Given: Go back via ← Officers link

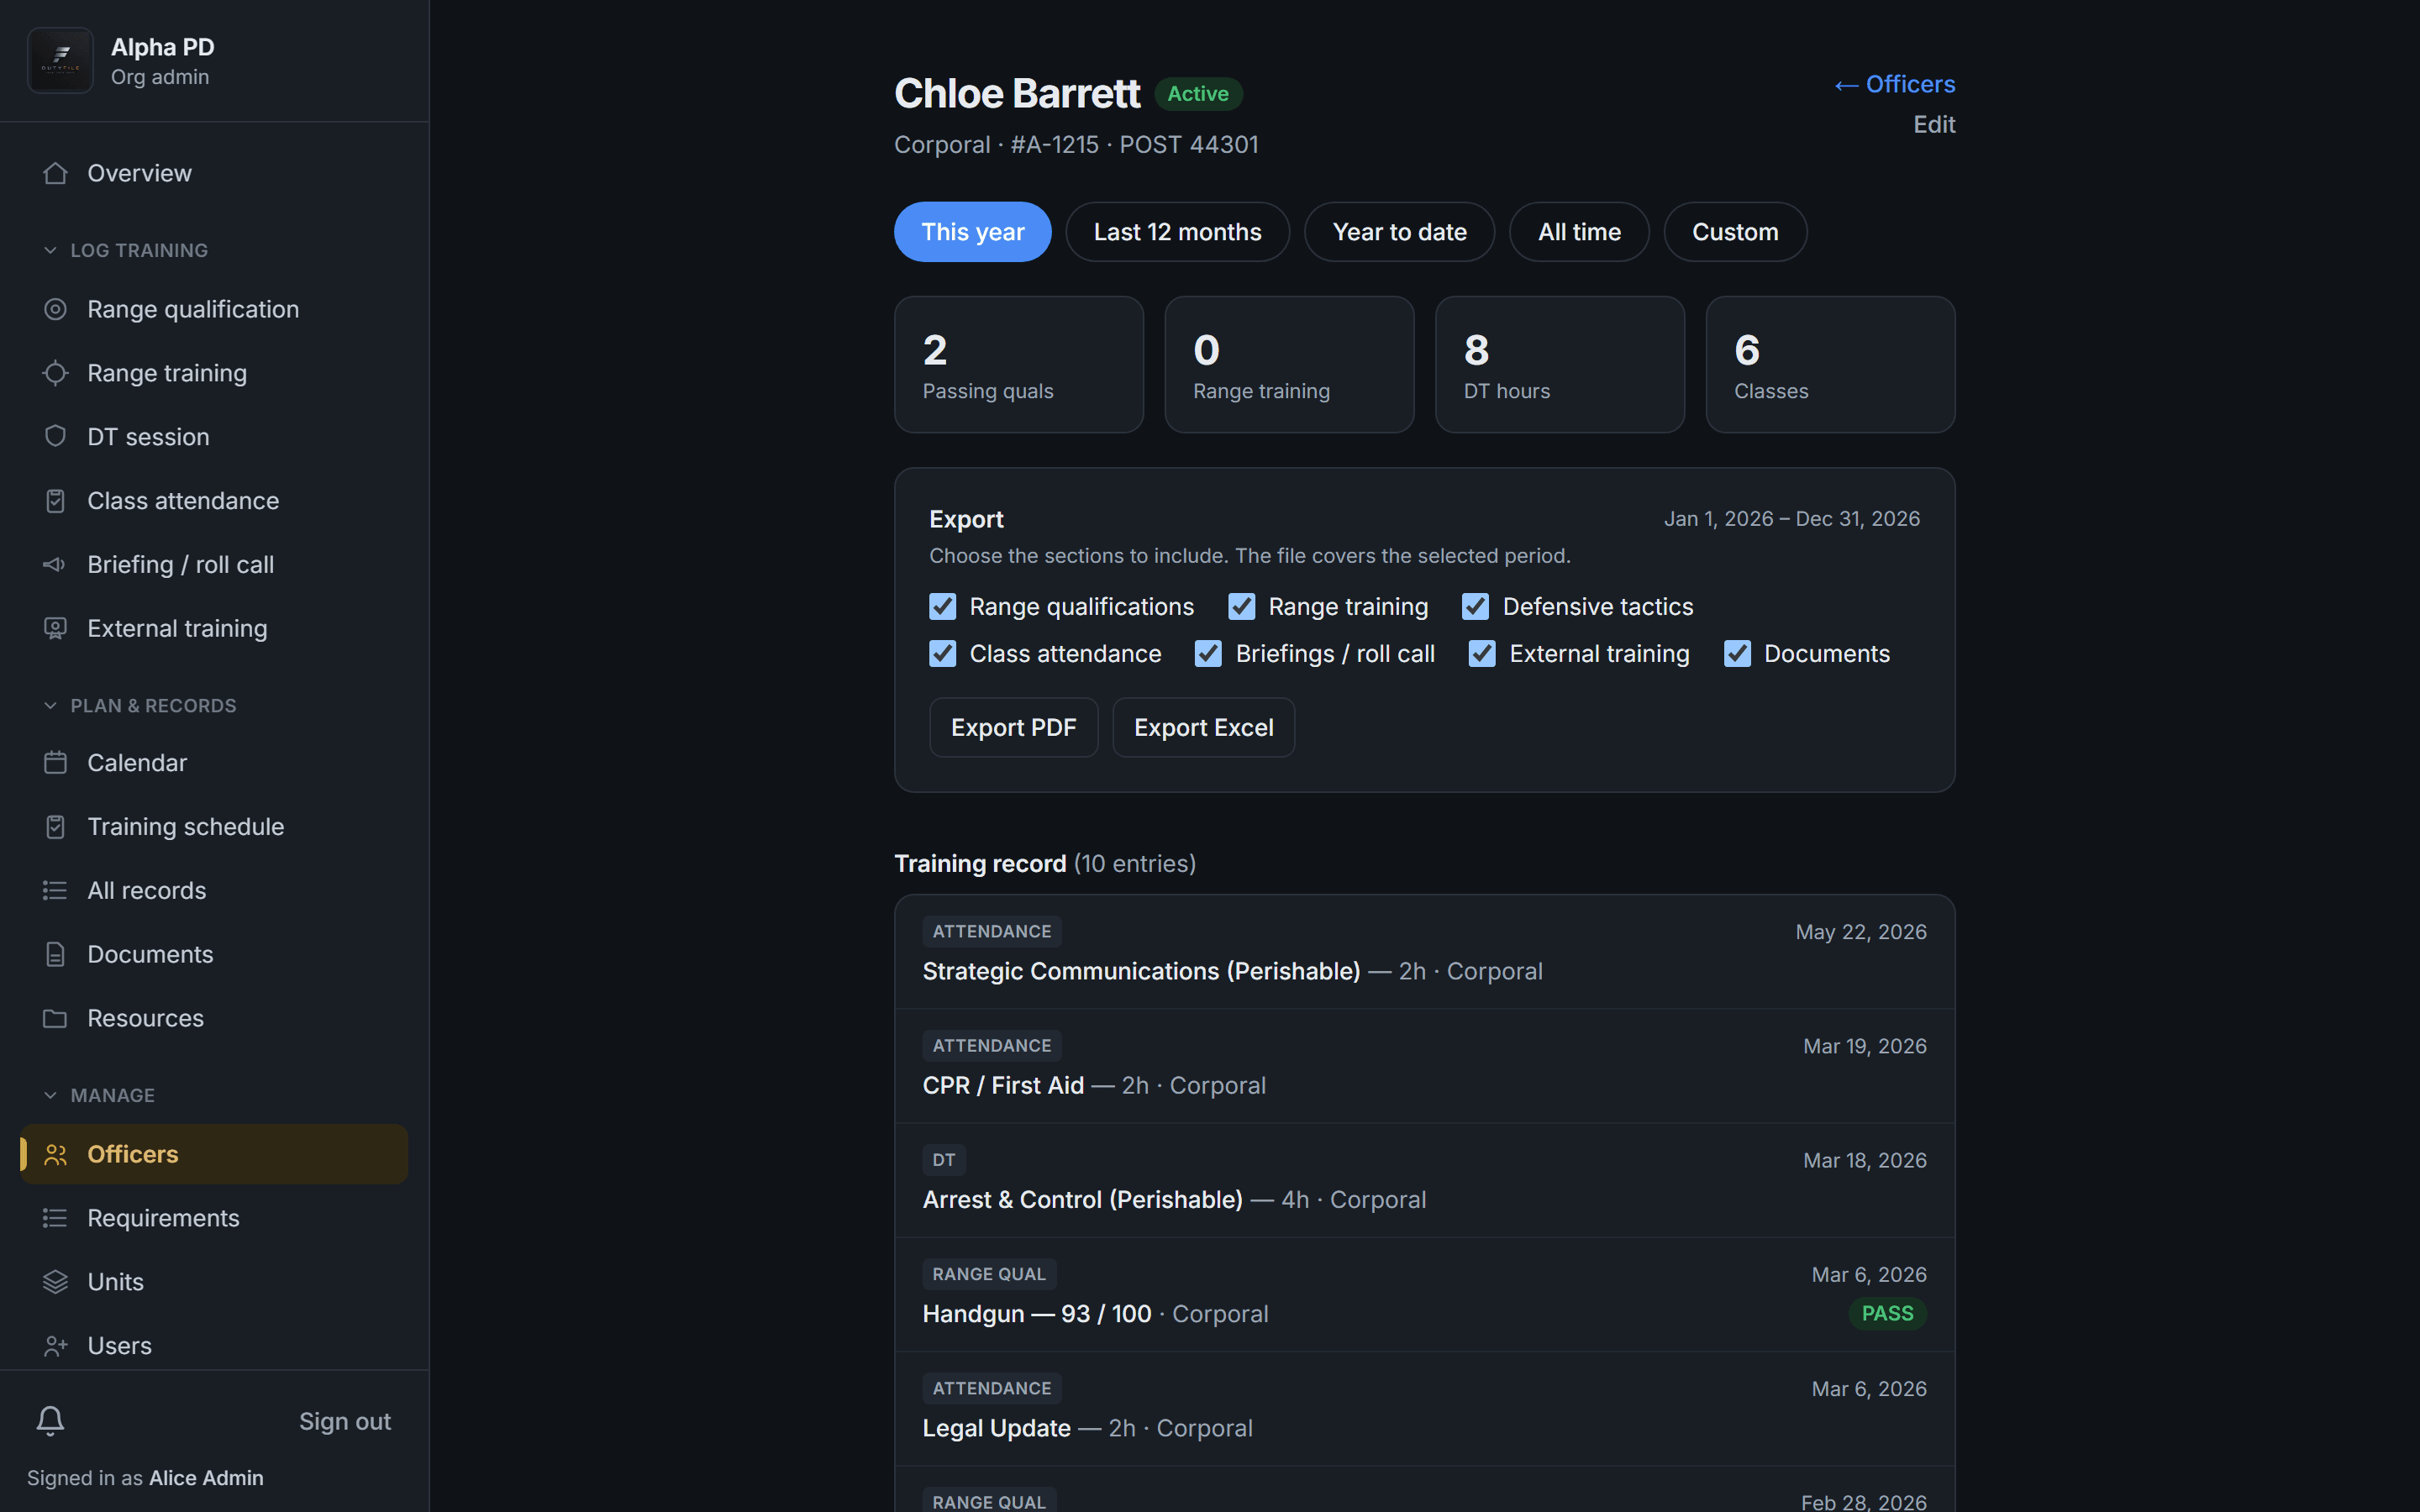Looking at the screenshot, I should click(x=1894, y=84).
